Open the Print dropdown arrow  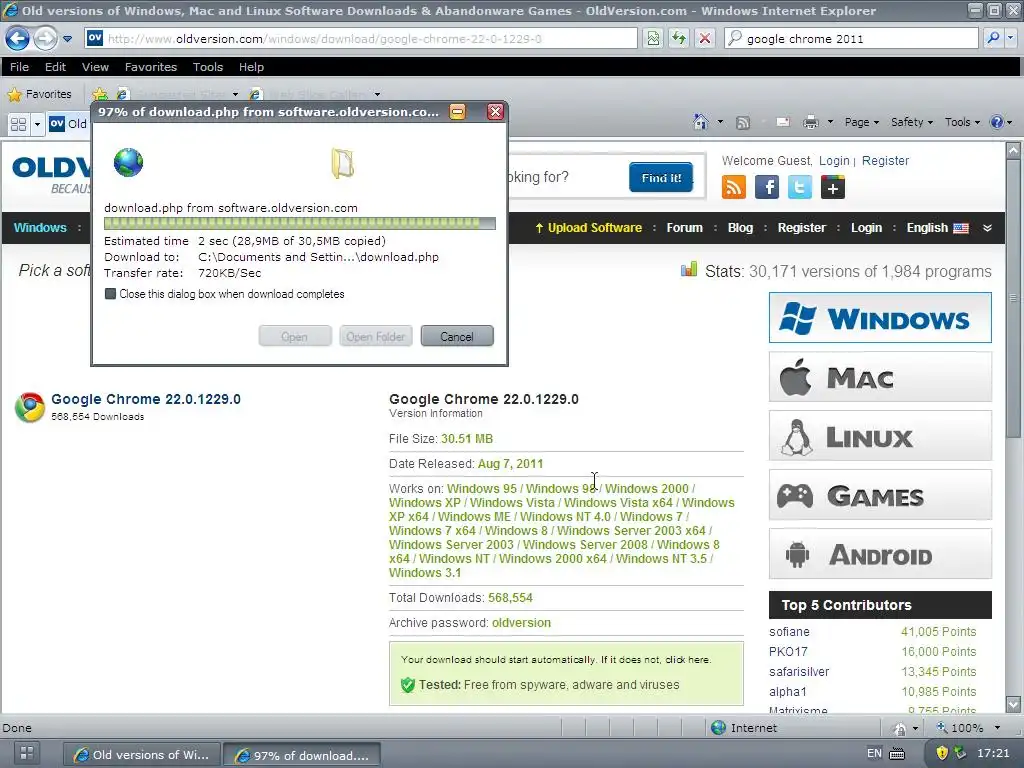click(830, 122)
